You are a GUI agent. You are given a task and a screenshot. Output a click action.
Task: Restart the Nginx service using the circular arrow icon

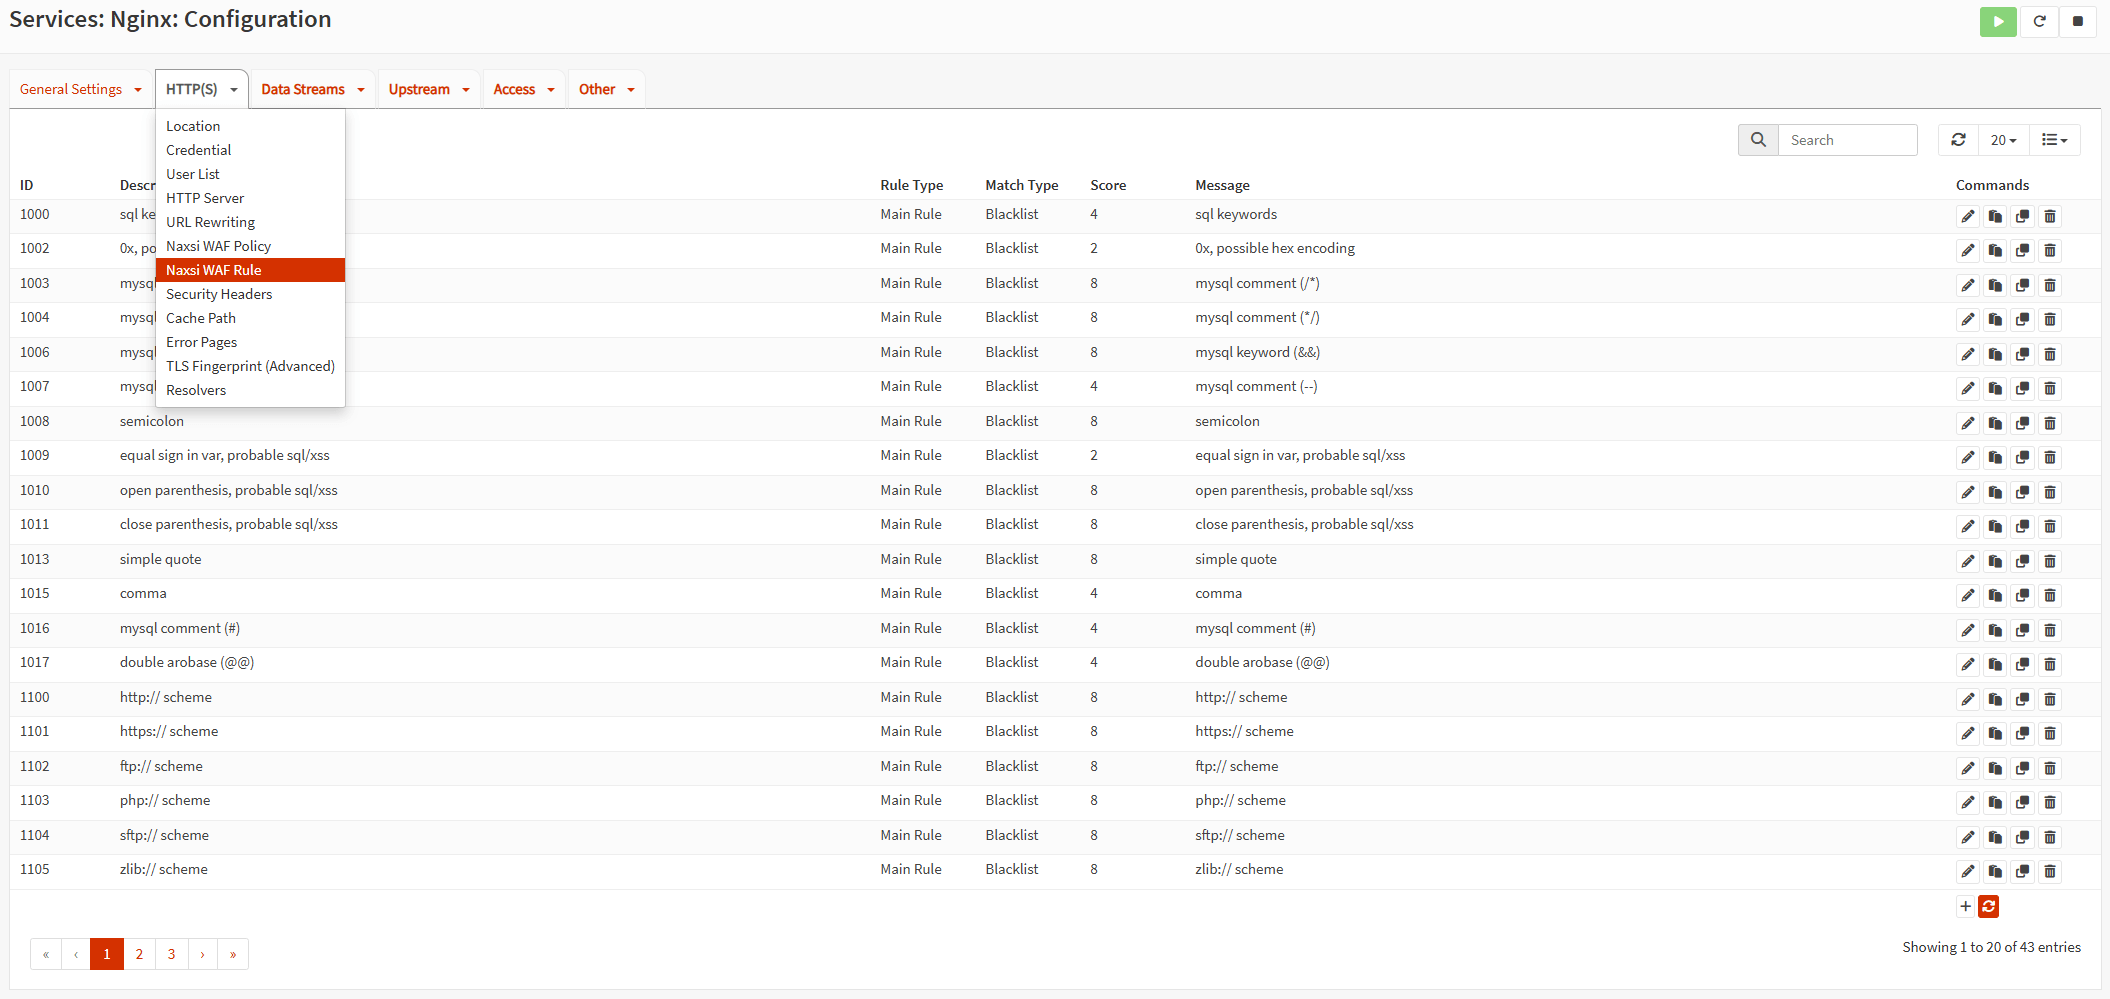coord(2039,21)
